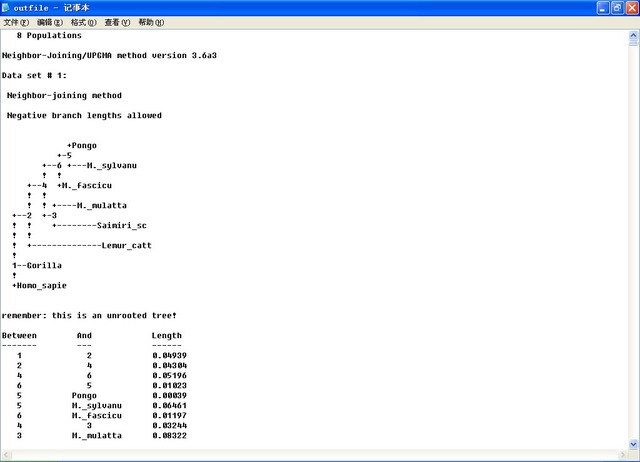Open the 帮助(H) menu
The height and width of the screenshot is (462, 640).
click(x=151, y=22)
